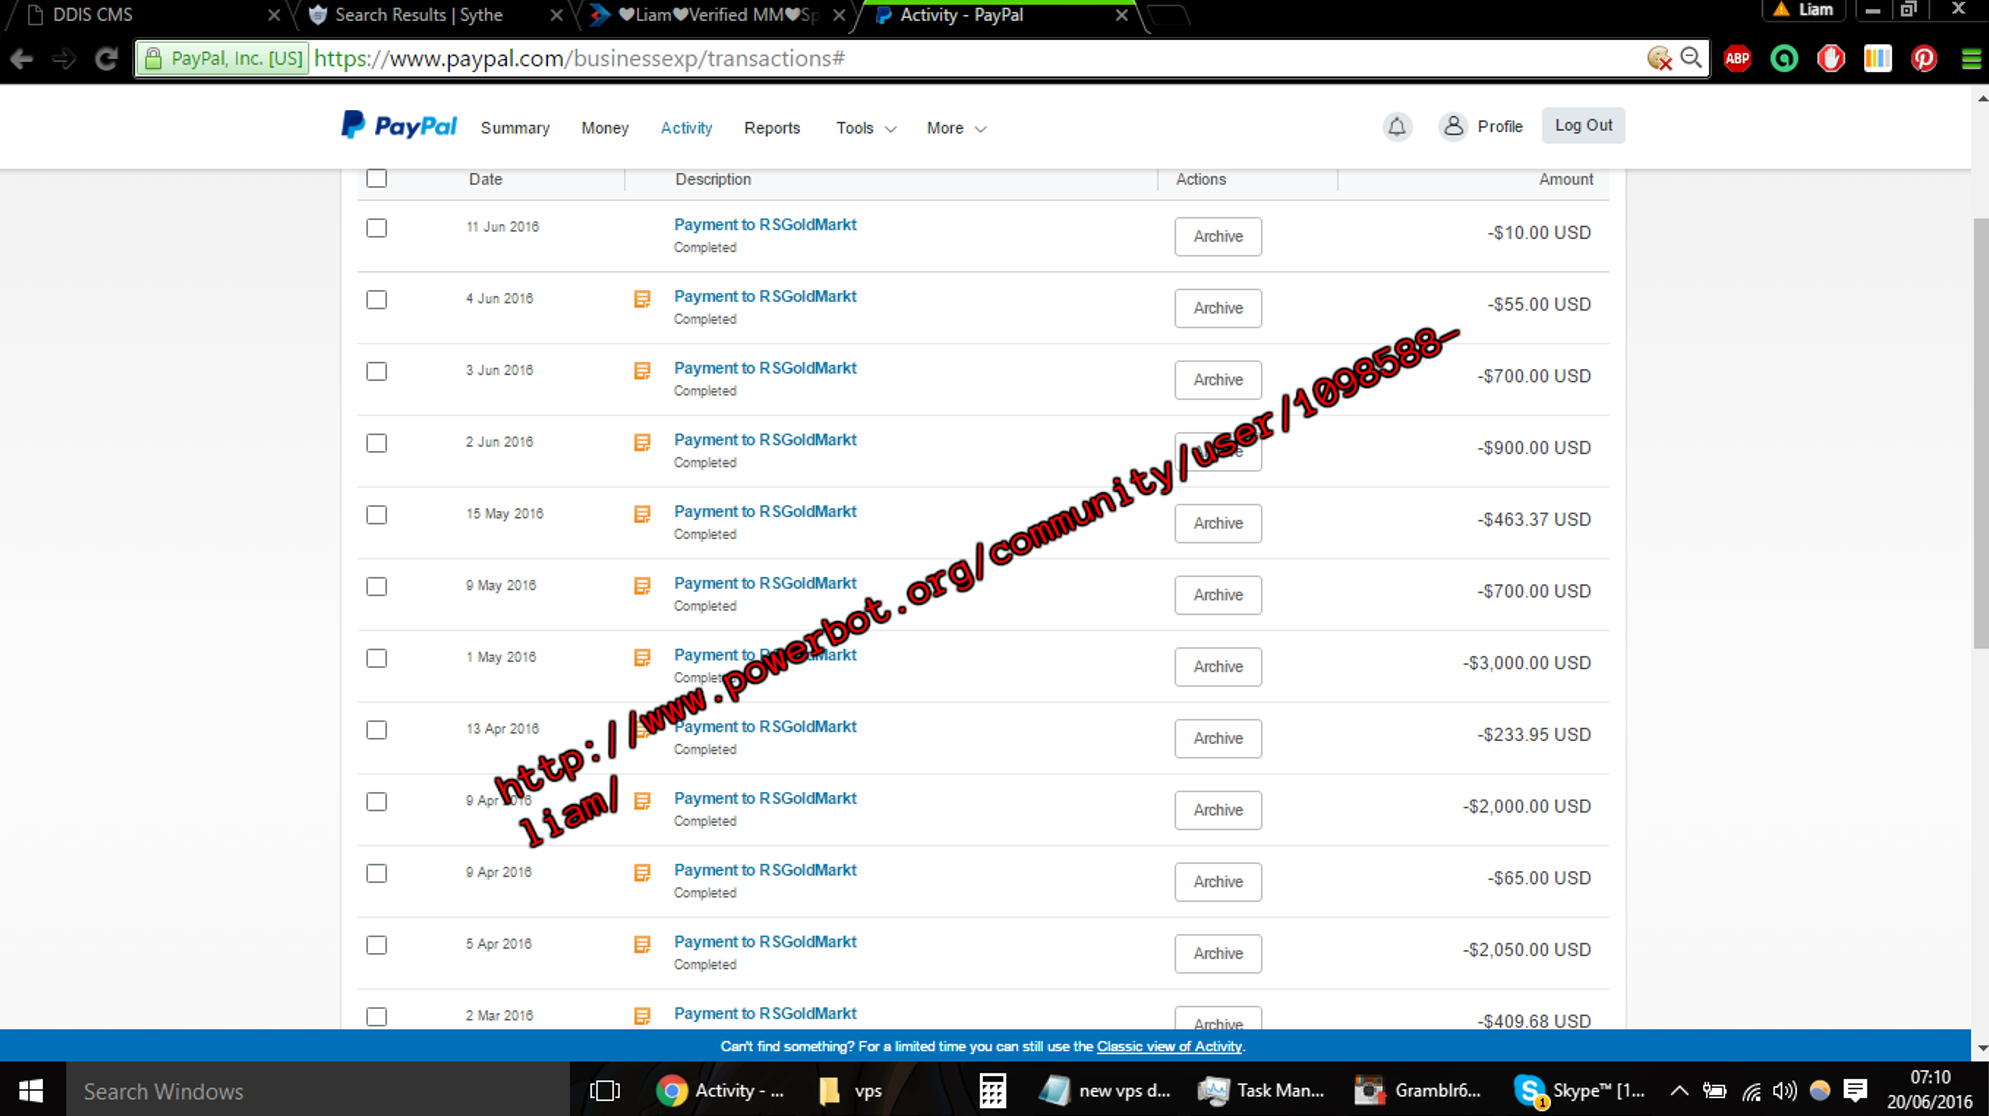Switch to the Search Results Sythe tab
This screenshot has height=1116, width=1989.
pos(430,15)
